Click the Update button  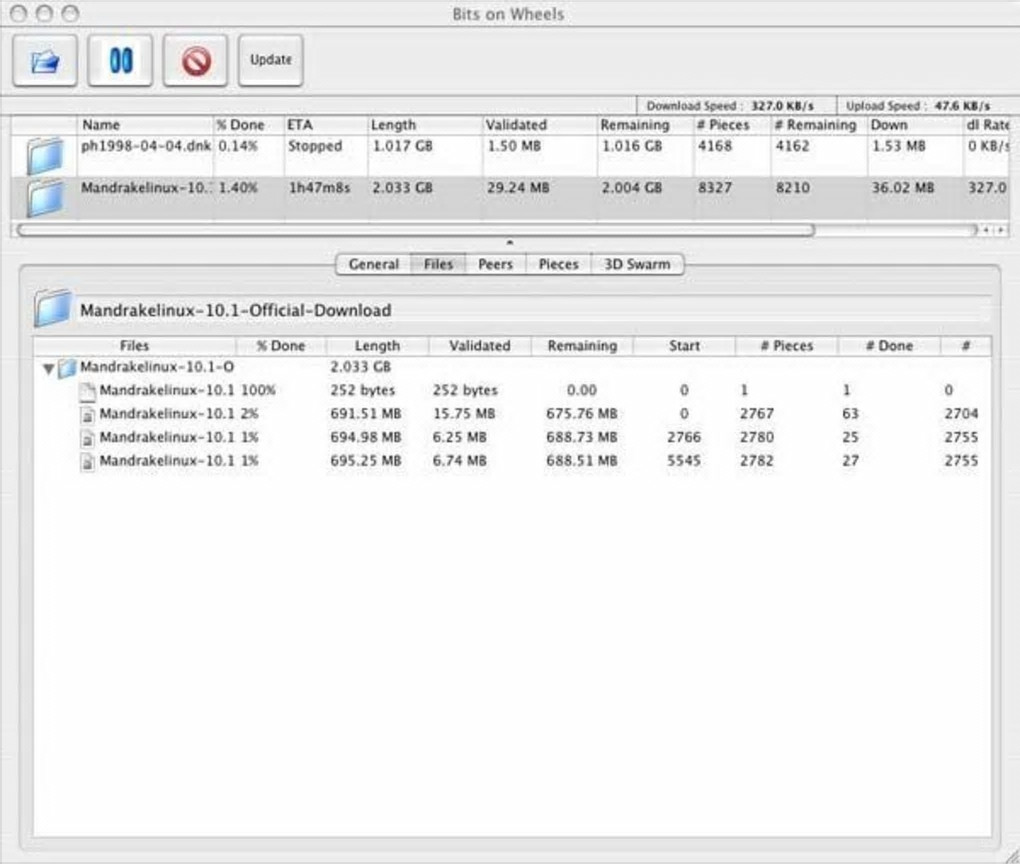271,61
